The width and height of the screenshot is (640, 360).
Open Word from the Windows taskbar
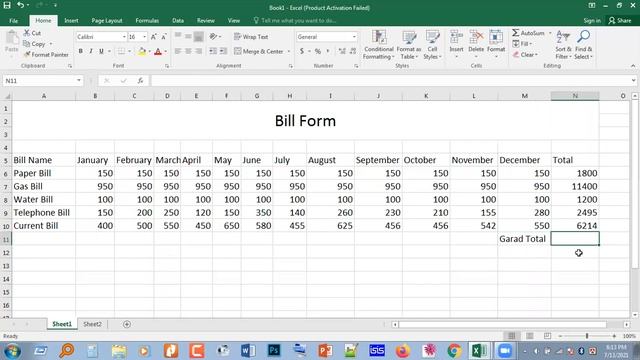(248, 351)
